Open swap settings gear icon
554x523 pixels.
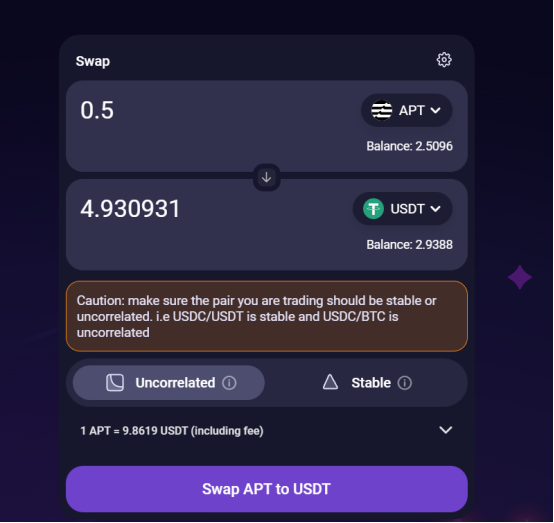[x=444, y=60]
